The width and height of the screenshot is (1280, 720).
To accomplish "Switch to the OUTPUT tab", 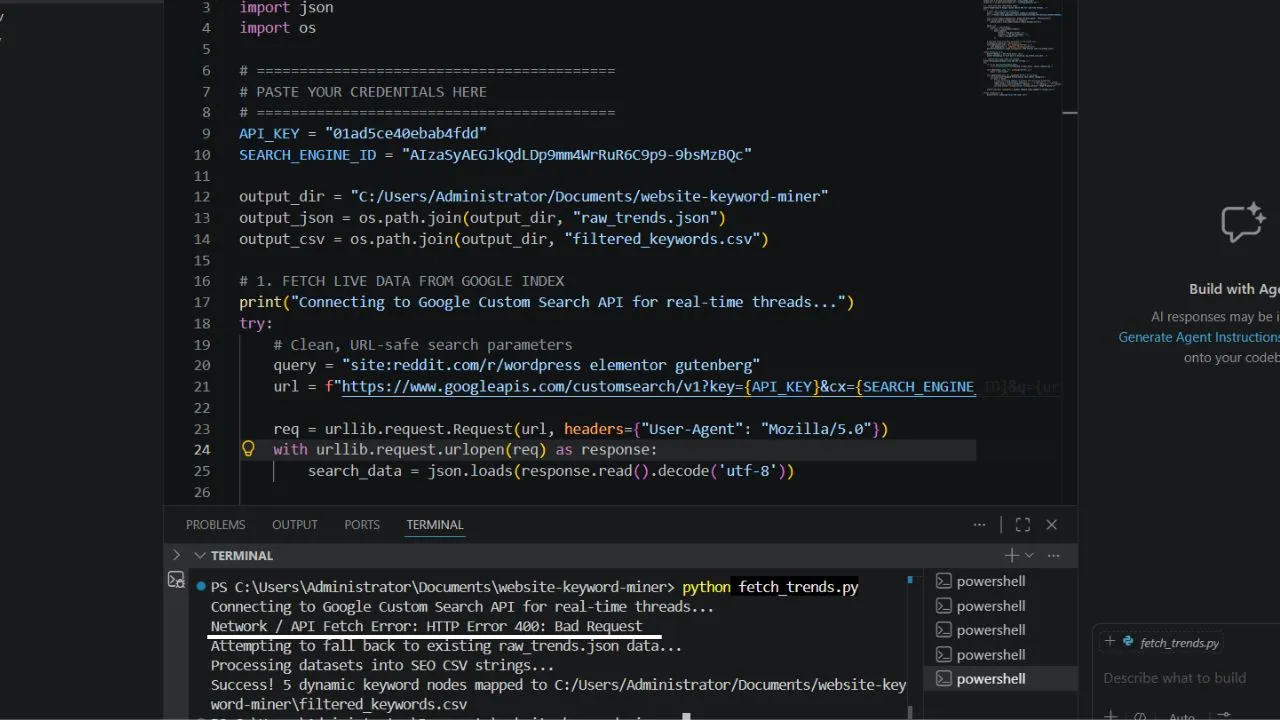I will 294,525.
